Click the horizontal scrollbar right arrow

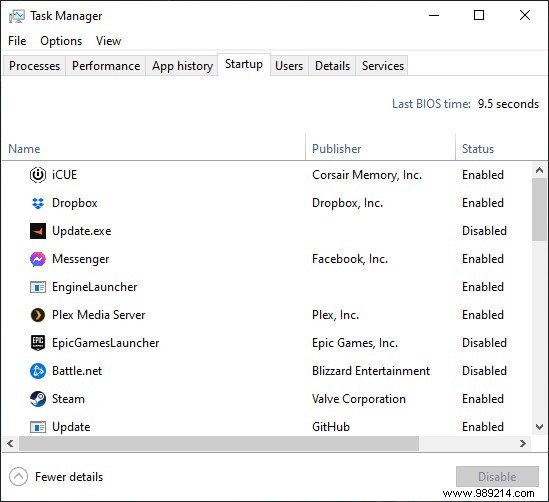click(x=523, y=444)
